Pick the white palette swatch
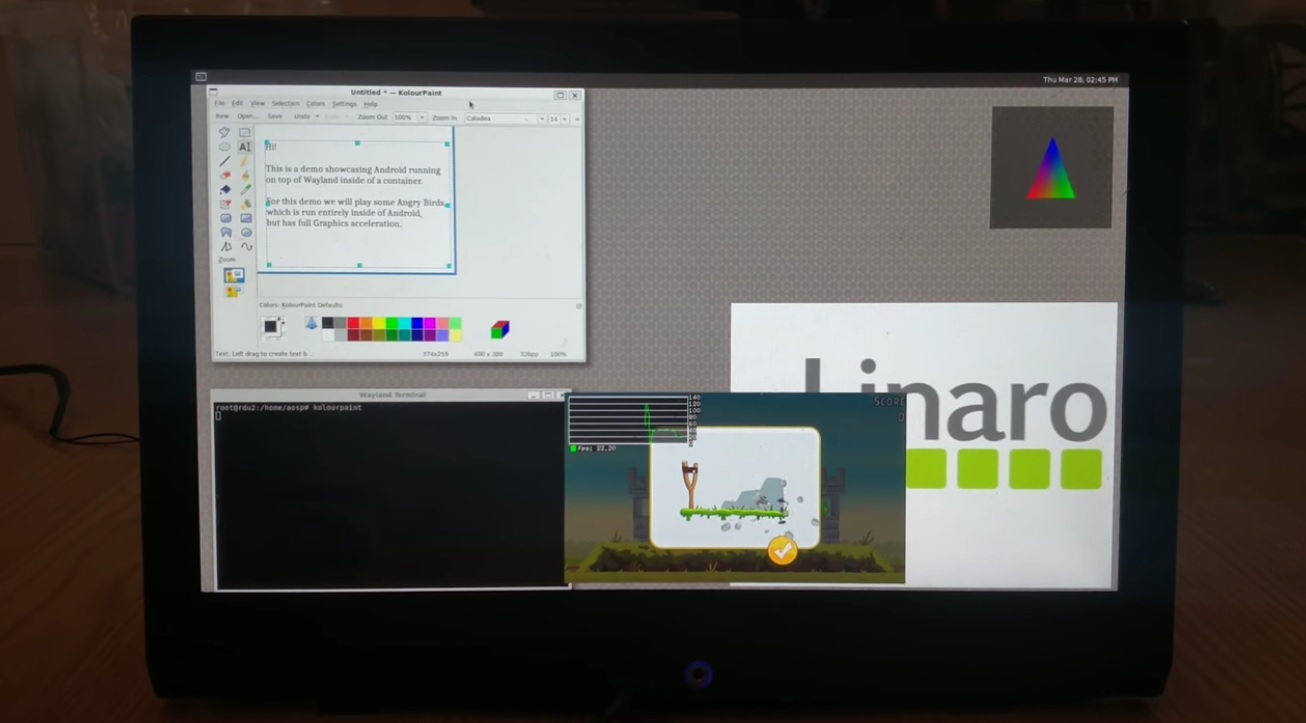The height and width of the screenshot is (723, 1306). [x=327, y=335]
